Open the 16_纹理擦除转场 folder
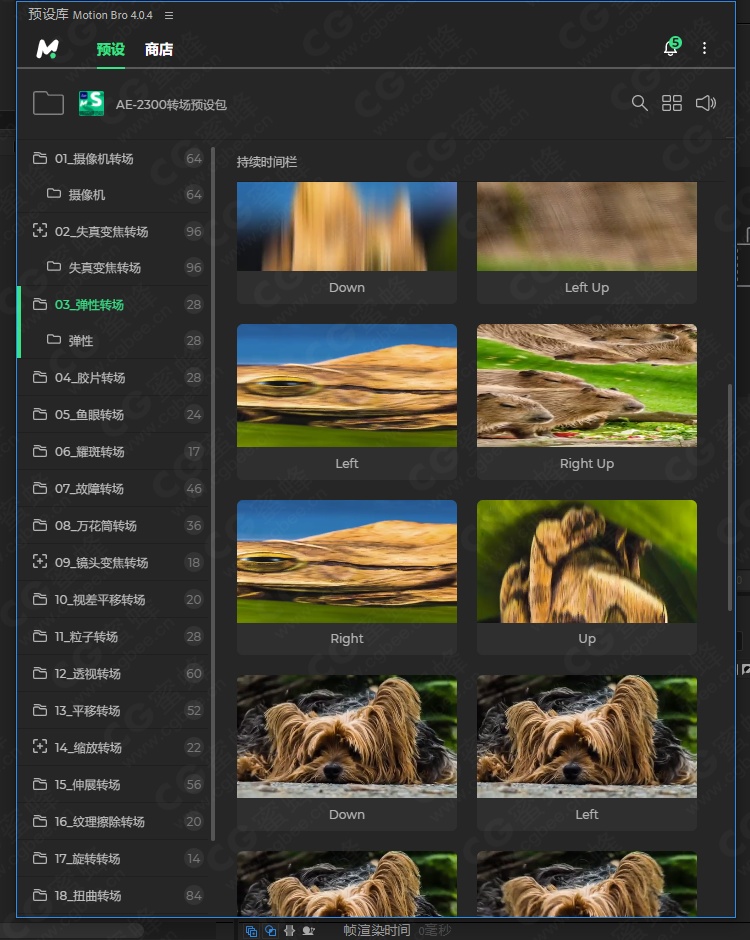 point(114,821)
